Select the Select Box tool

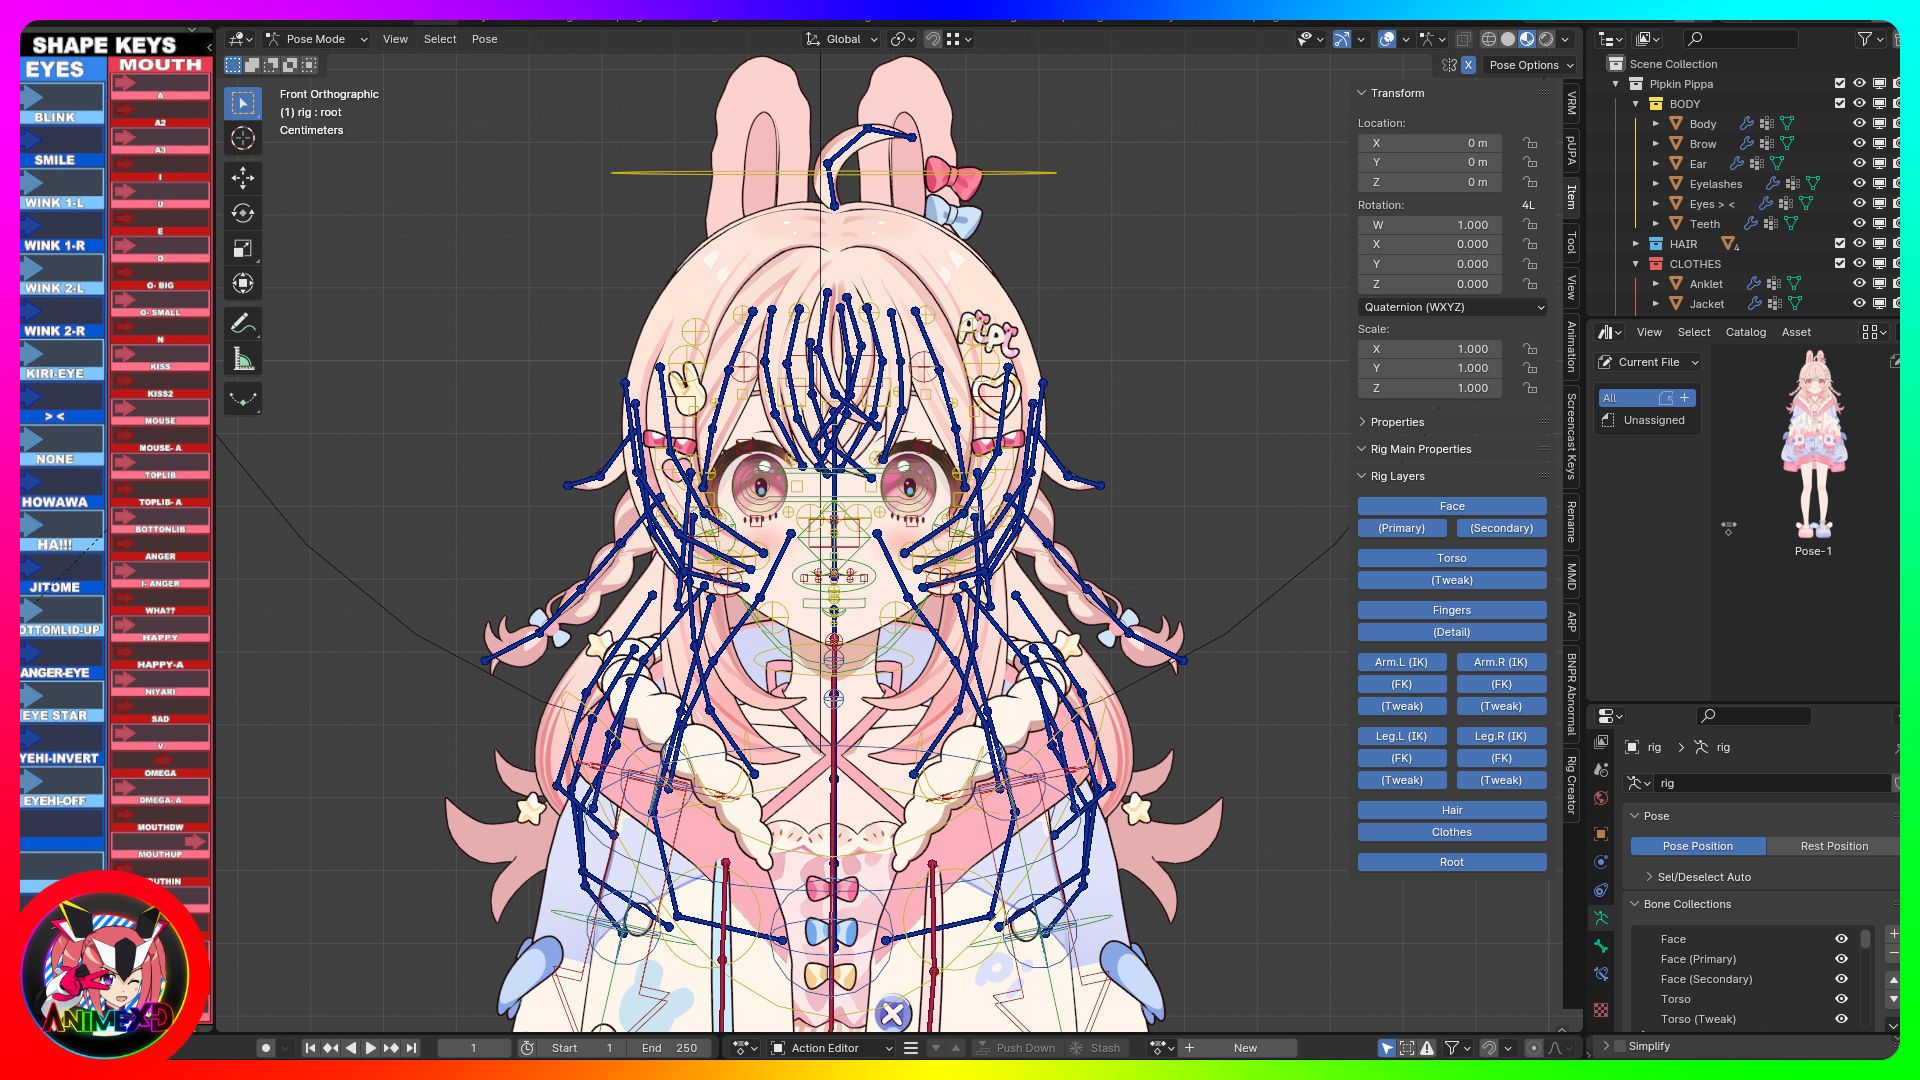[x=243, y=104]
